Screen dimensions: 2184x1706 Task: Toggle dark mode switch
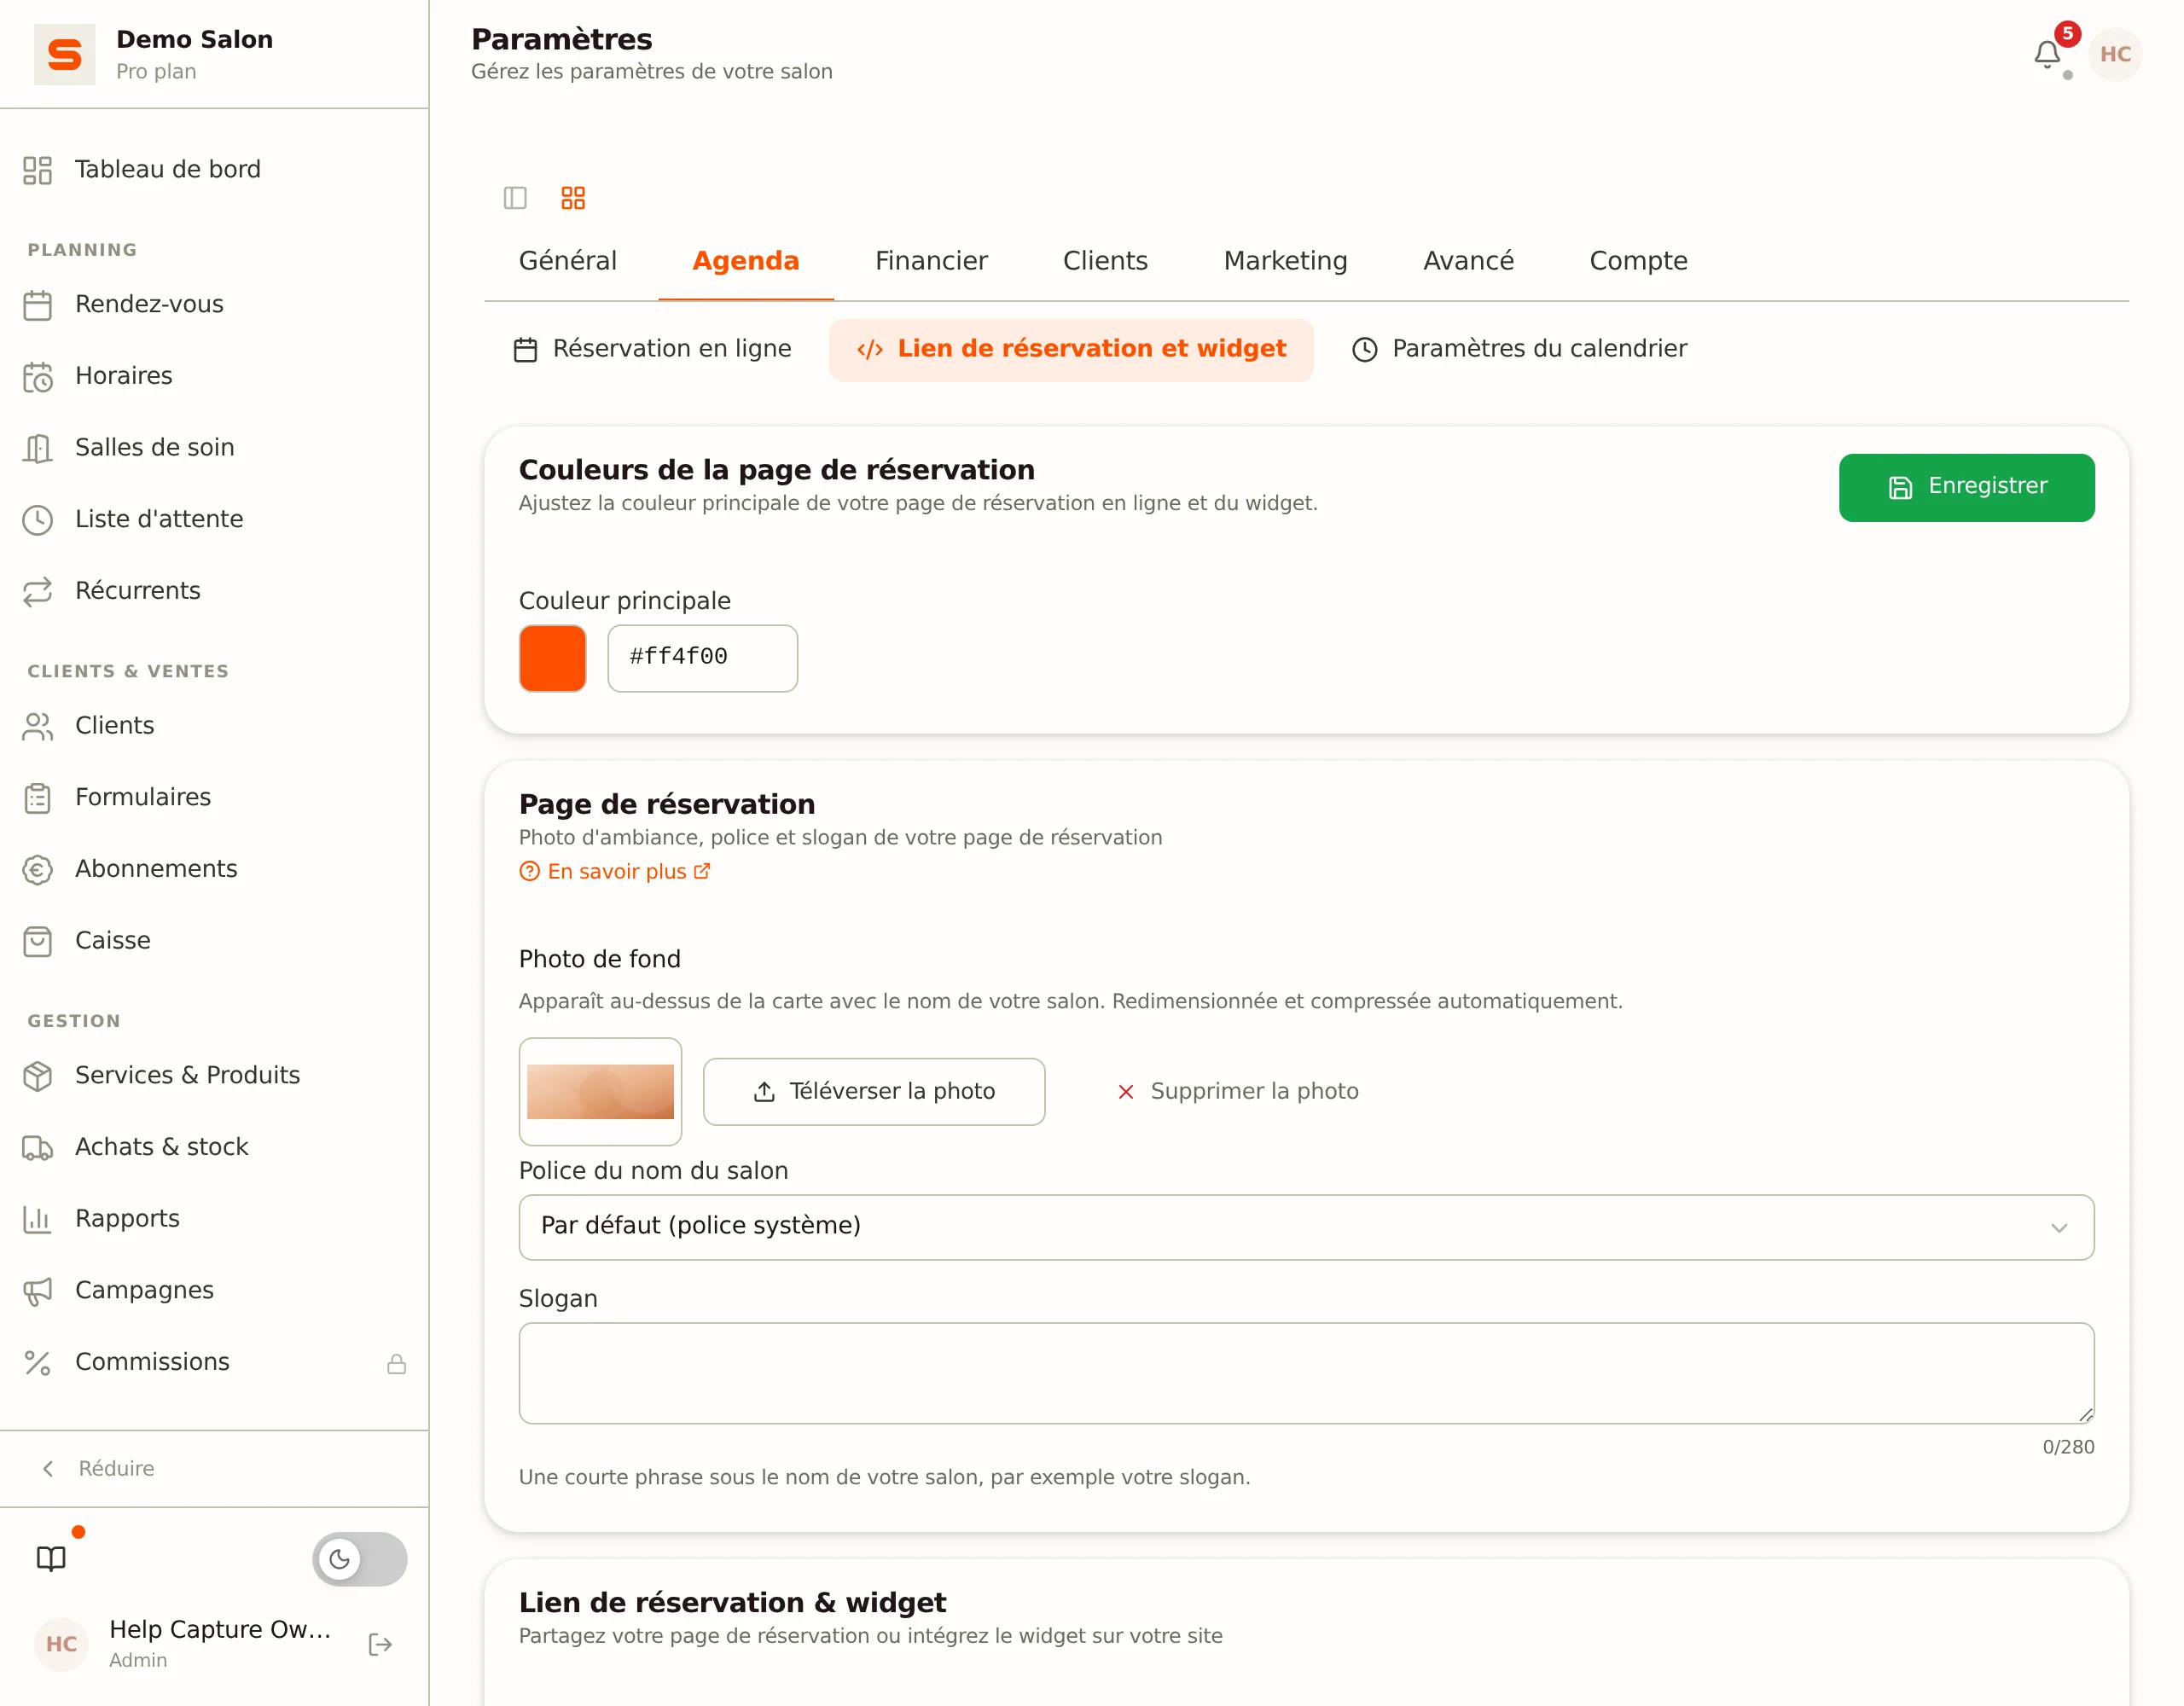coord(359,1558)
